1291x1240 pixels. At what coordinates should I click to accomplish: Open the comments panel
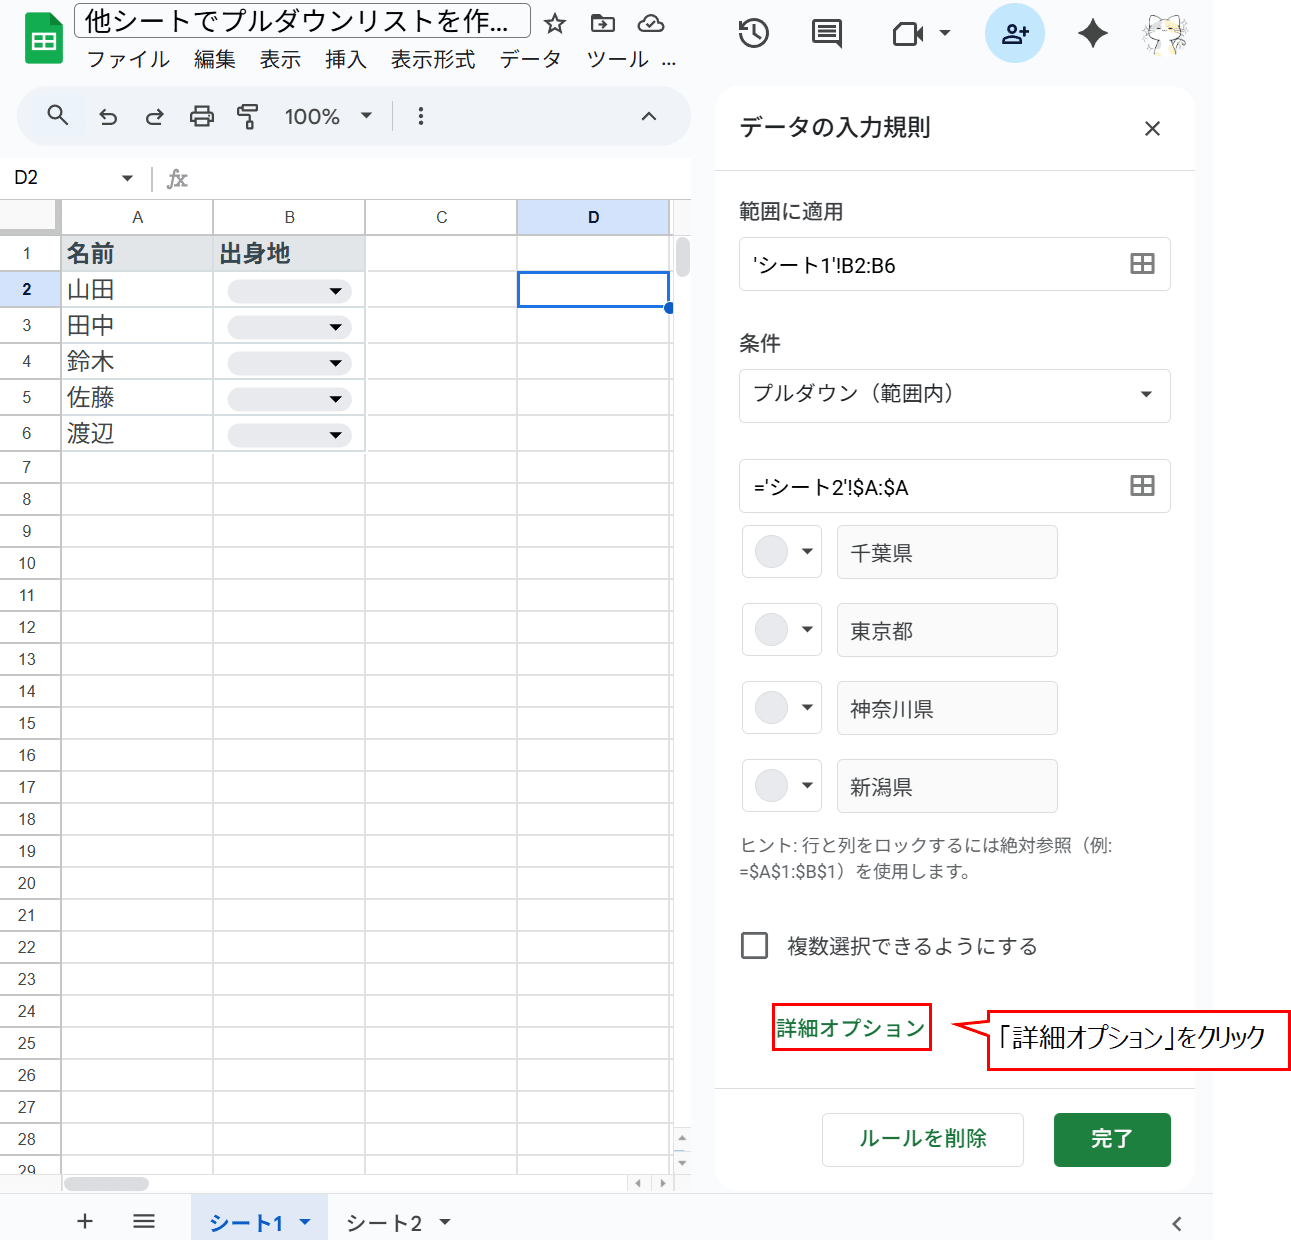point(826,33)
